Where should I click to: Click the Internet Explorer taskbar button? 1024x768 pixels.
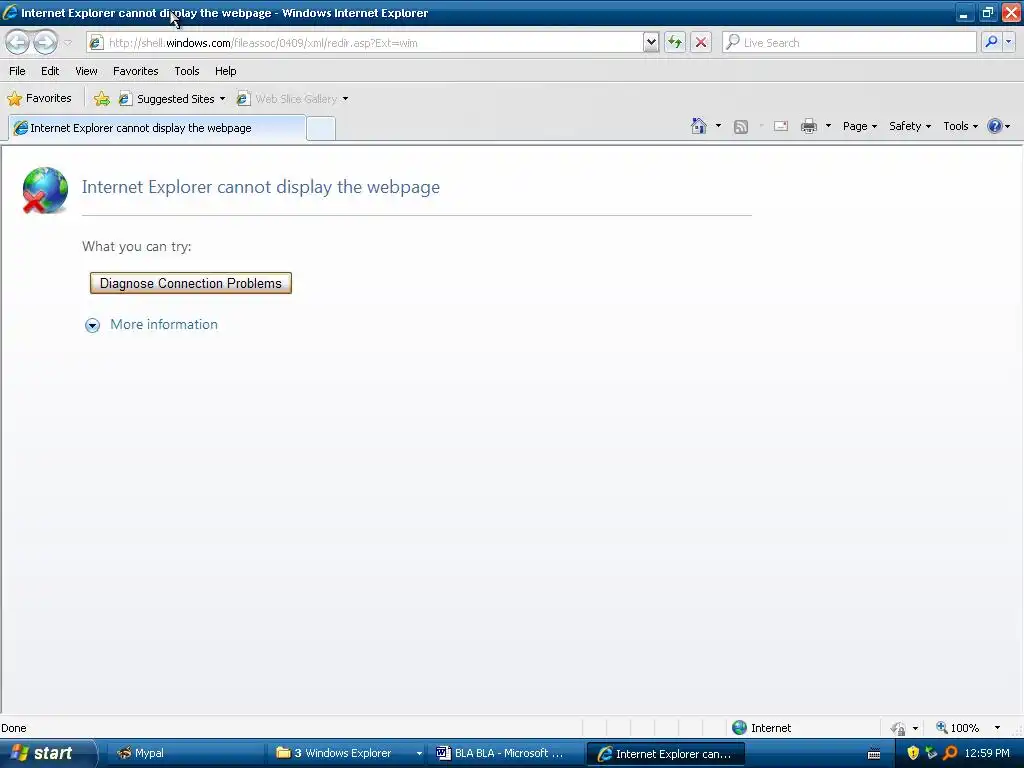[666, 754]
